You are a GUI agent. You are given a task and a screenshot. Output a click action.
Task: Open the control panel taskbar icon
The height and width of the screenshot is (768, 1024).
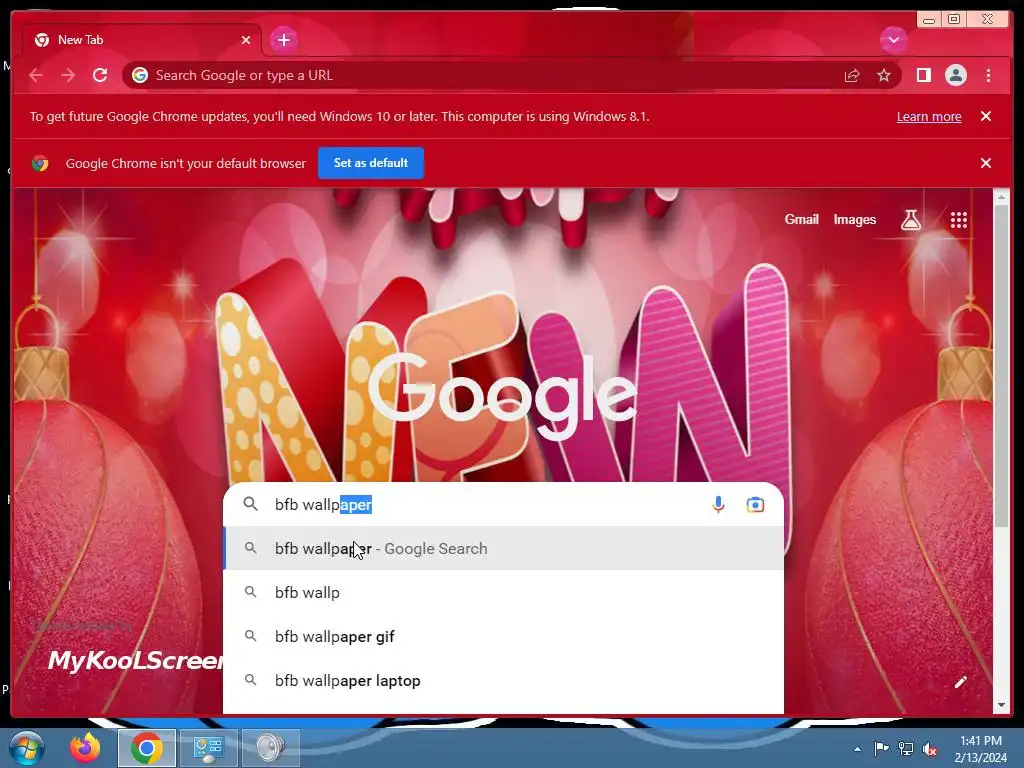[x=208, y=748]
